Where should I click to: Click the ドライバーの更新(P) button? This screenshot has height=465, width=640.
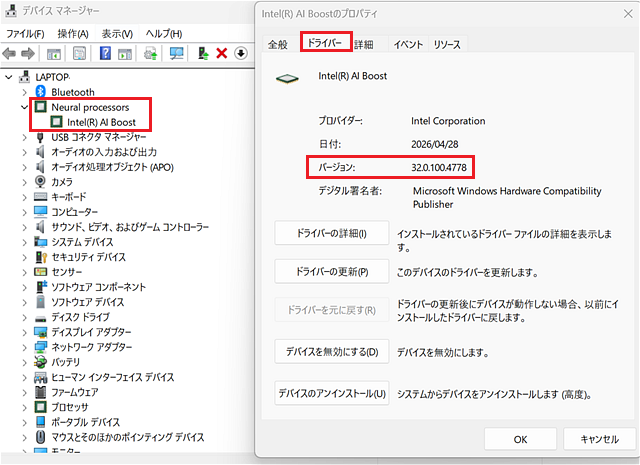coord(331,271)
